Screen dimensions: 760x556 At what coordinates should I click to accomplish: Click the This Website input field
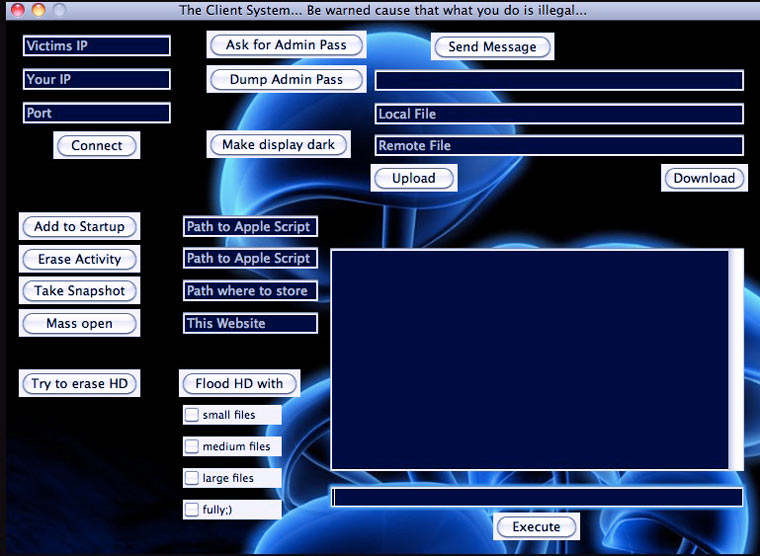coord(250,323)
